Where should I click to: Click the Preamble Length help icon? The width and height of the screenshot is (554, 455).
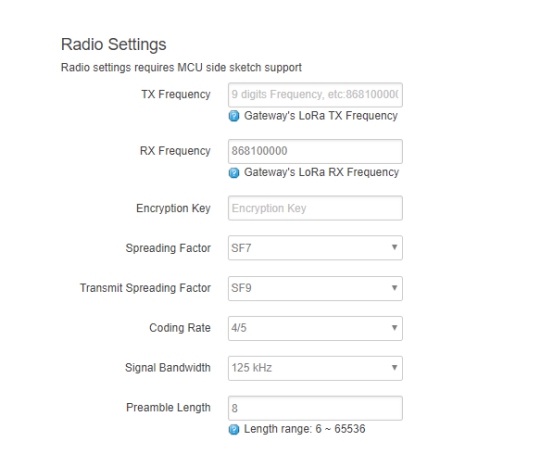pos(234,430)
